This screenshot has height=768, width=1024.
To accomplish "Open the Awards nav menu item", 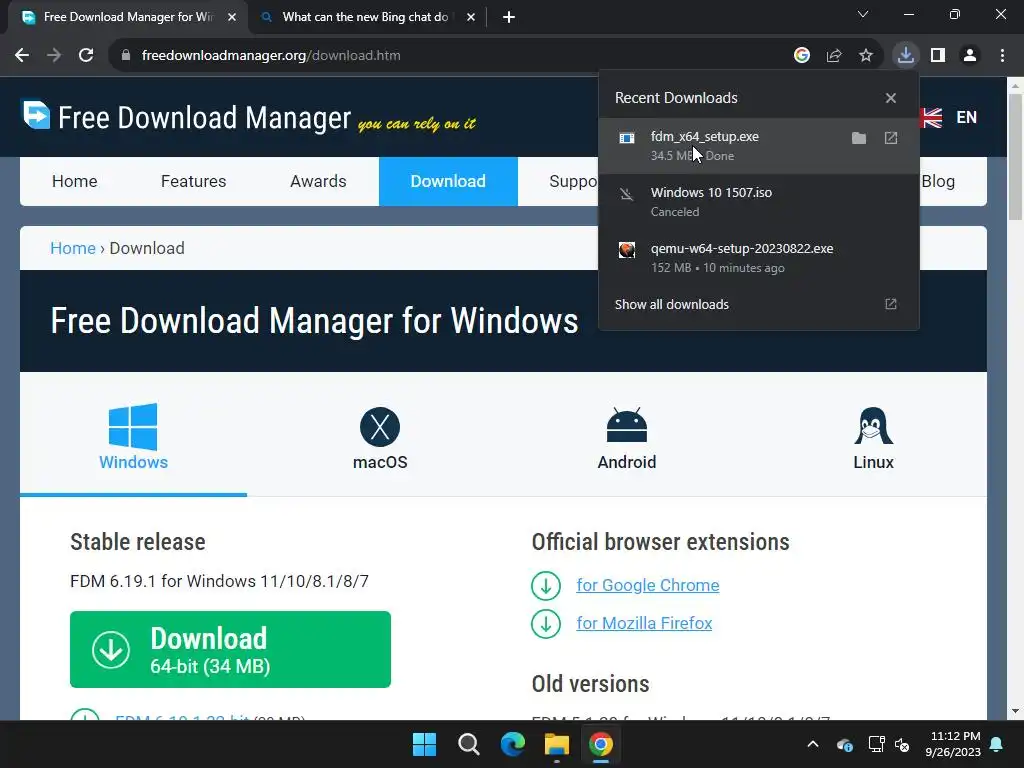I will click(x=318, y=182).
